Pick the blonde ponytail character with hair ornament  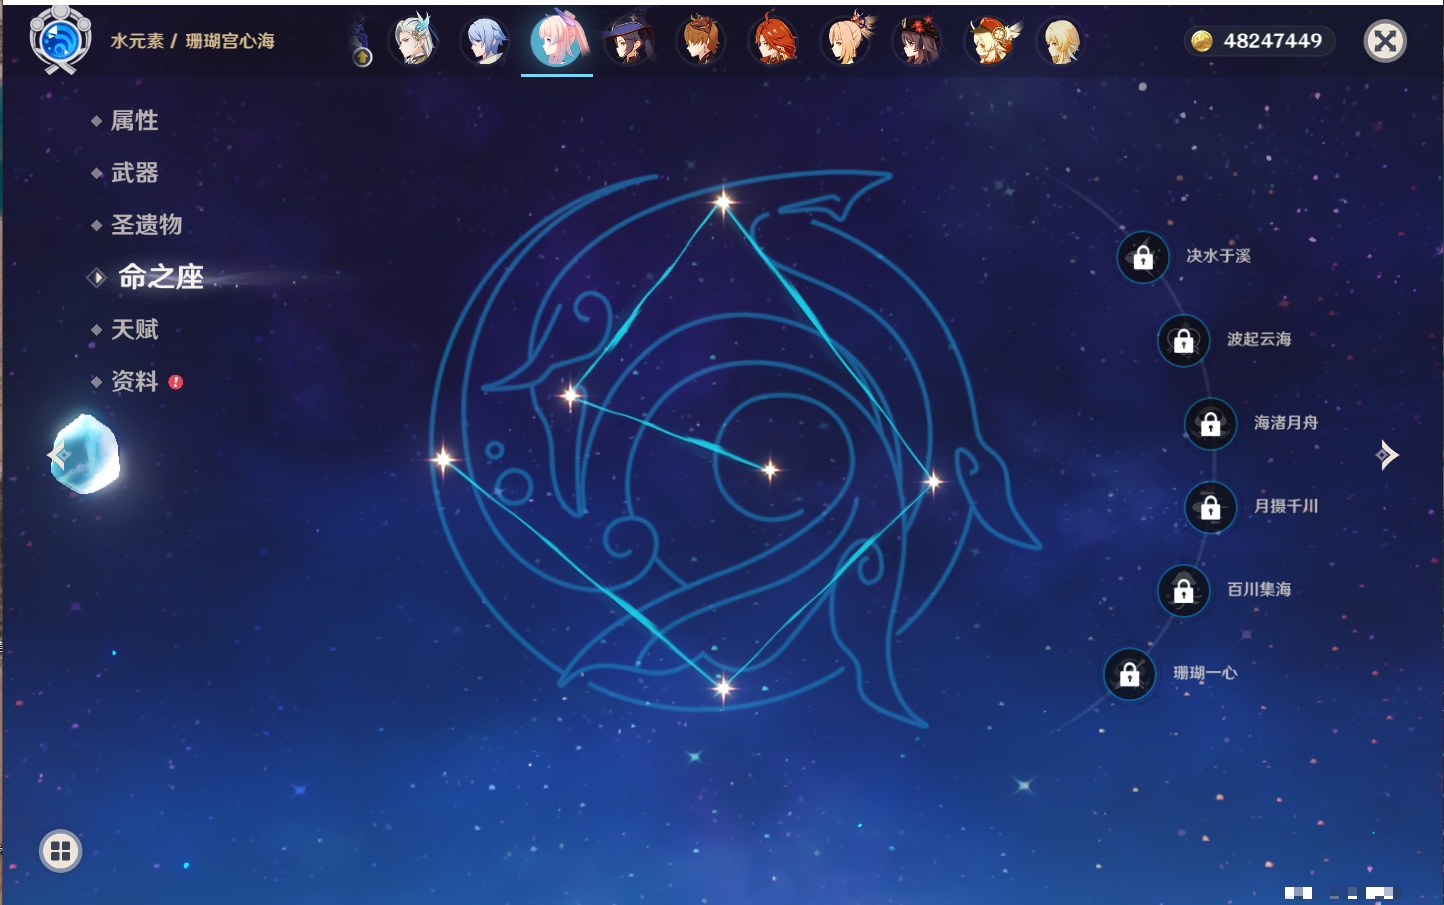(846, 41)
